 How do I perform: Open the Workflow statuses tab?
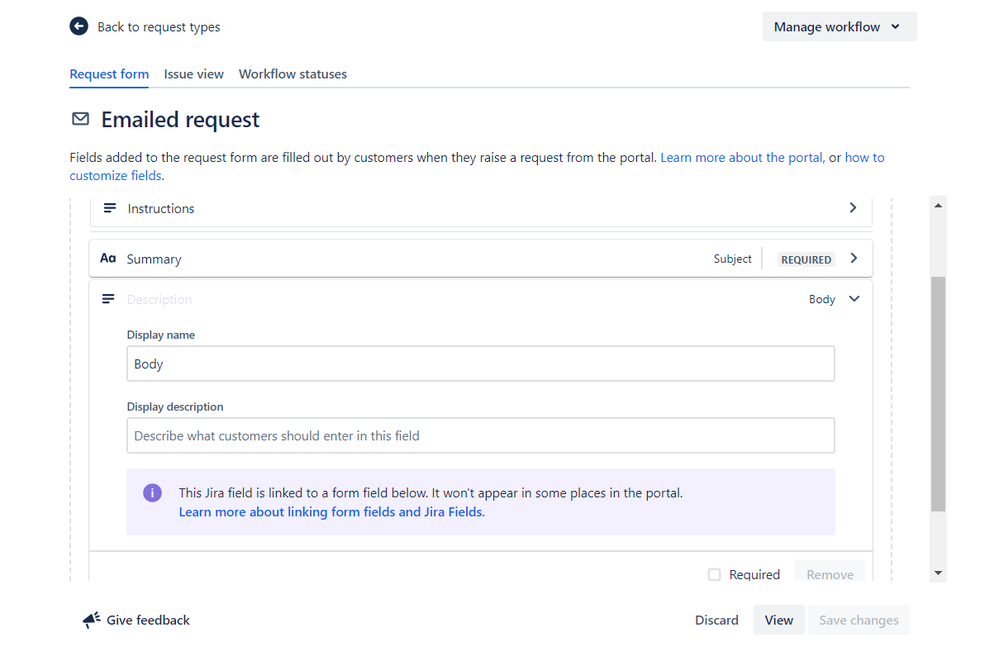click(293, 74)
